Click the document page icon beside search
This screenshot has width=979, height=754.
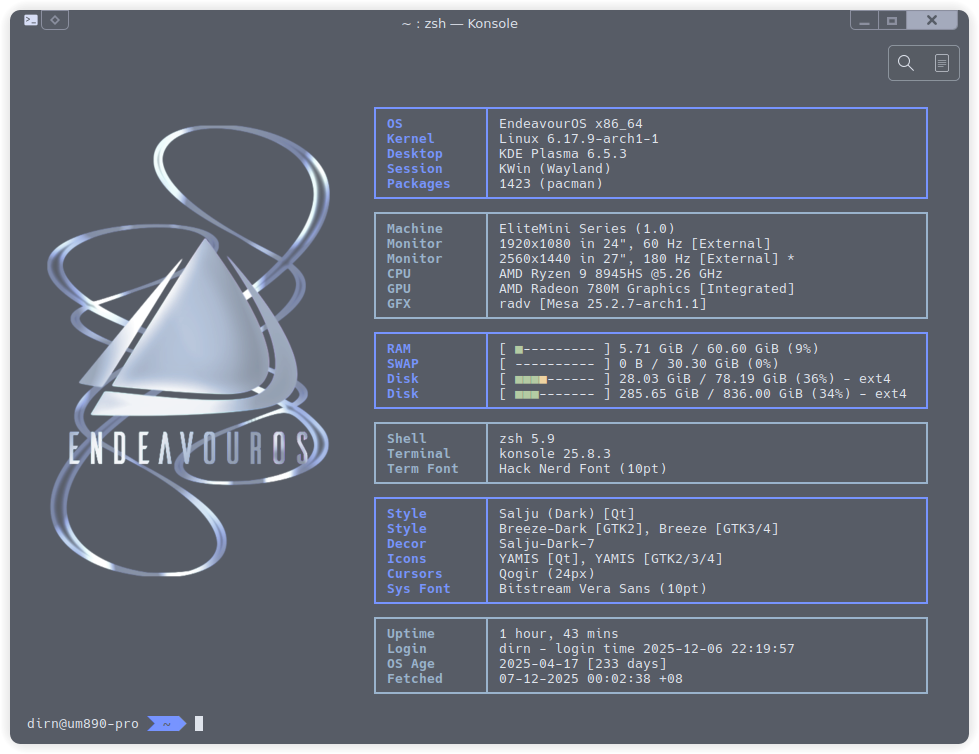(x=941, y=63)
